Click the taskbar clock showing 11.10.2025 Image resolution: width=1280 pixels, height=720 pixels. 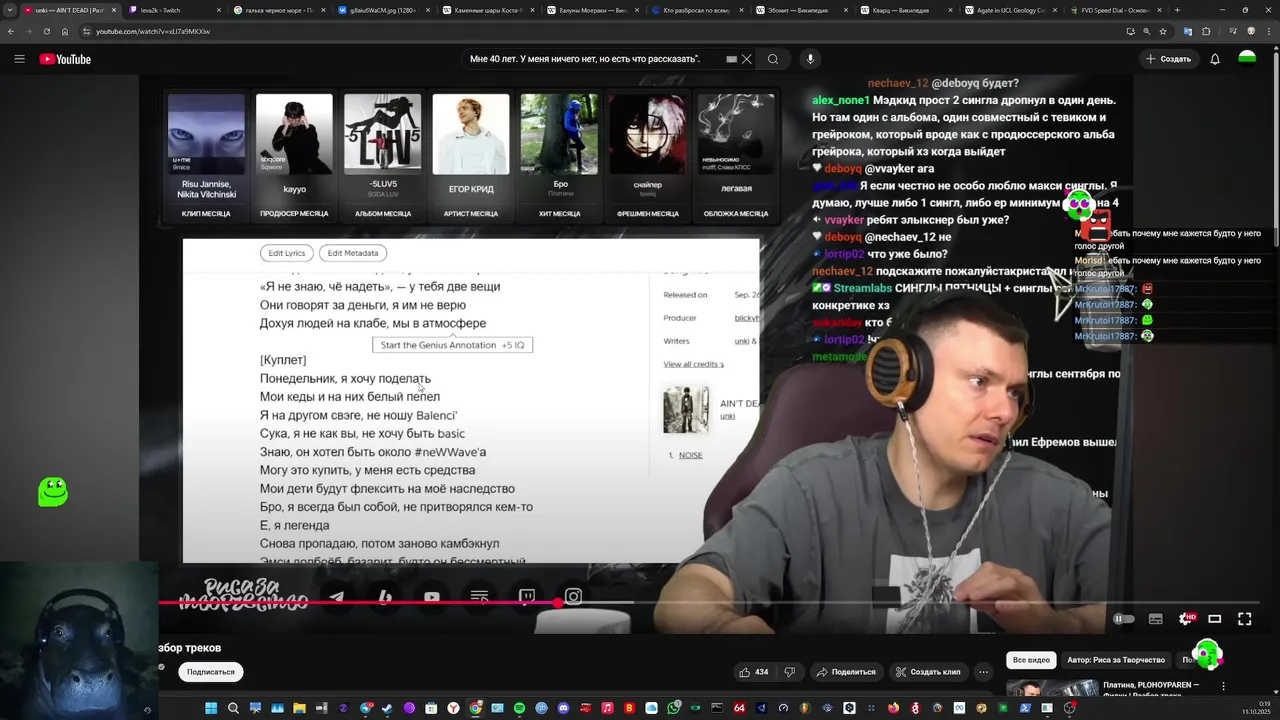pyautogui.click(x=1255, y=708)
